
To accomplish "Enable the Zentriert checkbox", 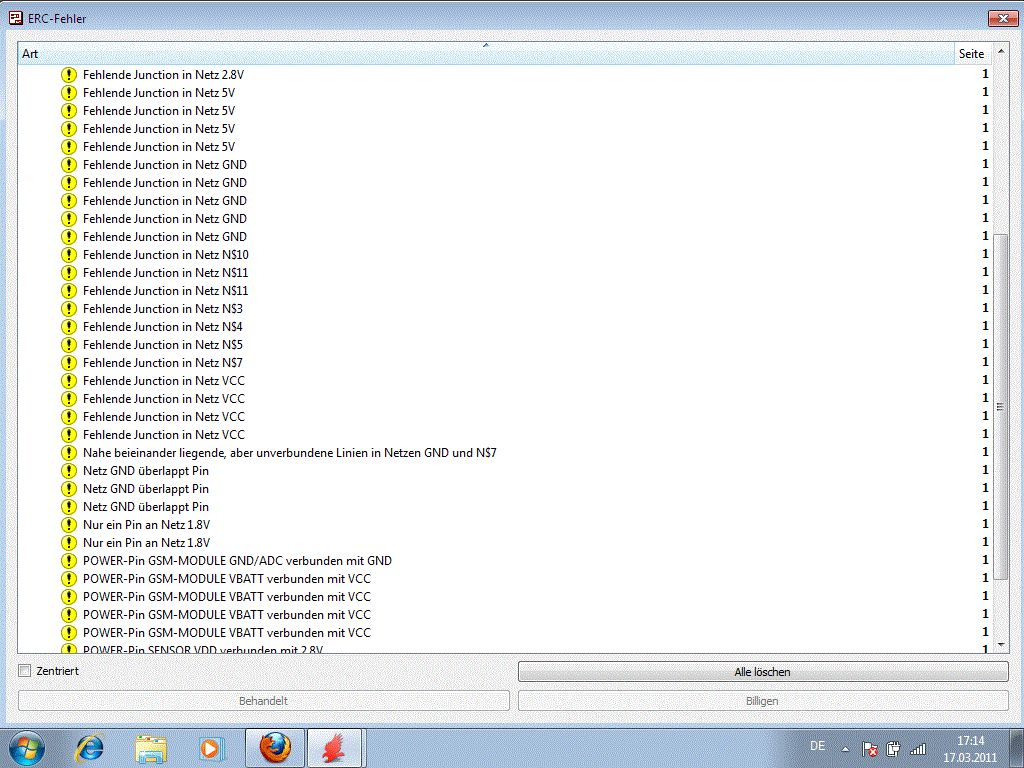I will click(x=25, y=671).
